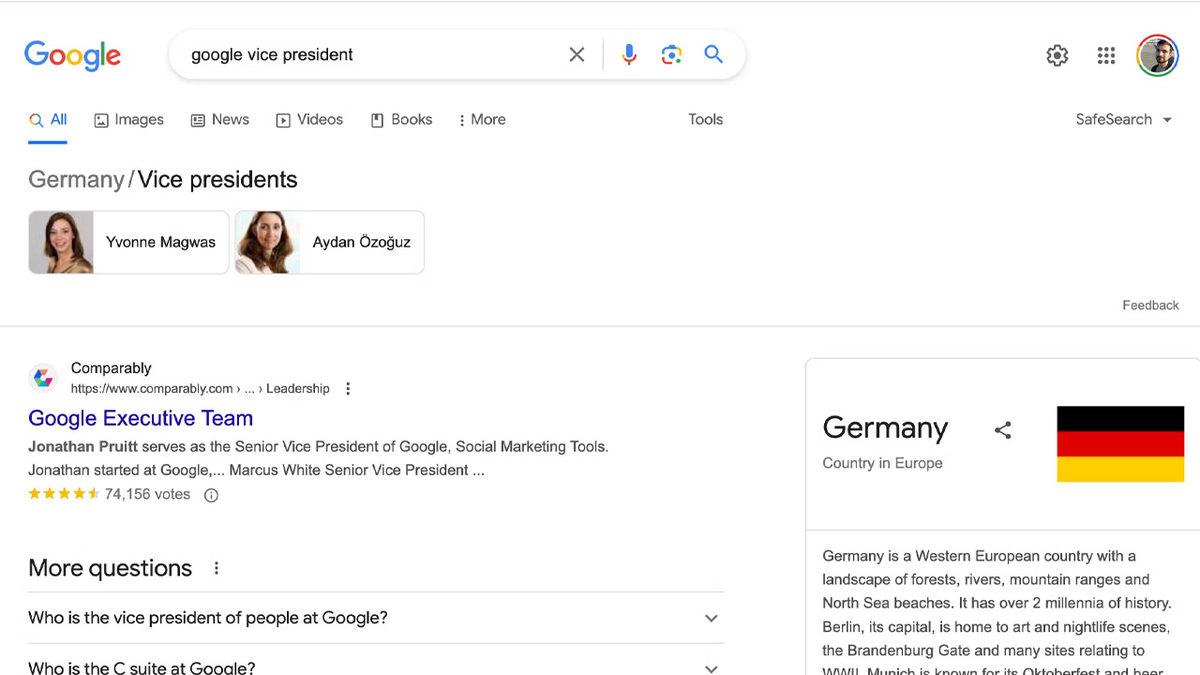The image size is (1200, 675).
Task: Open the SafeSearch dropdown
Action: [x=1122, y=119]
